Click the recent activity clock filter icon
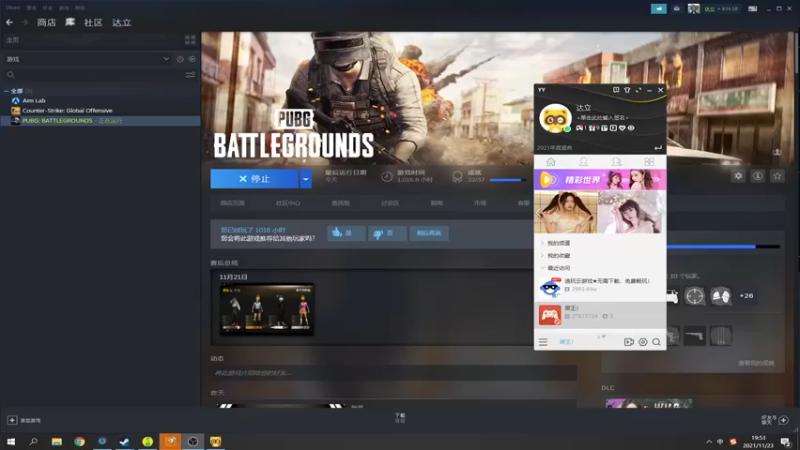 180,59
